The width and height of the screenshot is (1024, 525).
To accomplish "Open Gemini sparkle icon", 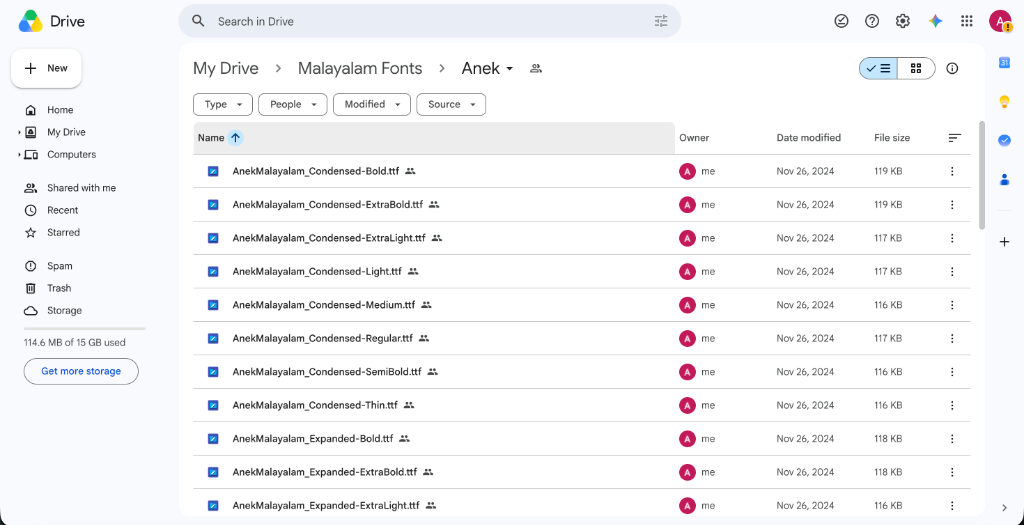I will [935, 21].
